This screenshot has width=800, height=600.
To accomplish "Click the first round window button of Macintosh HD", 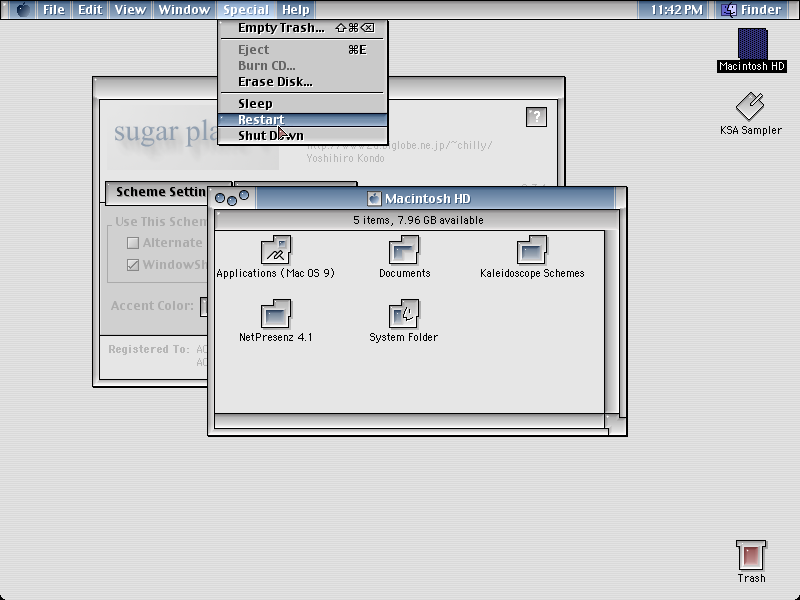I will click(220, 198).
